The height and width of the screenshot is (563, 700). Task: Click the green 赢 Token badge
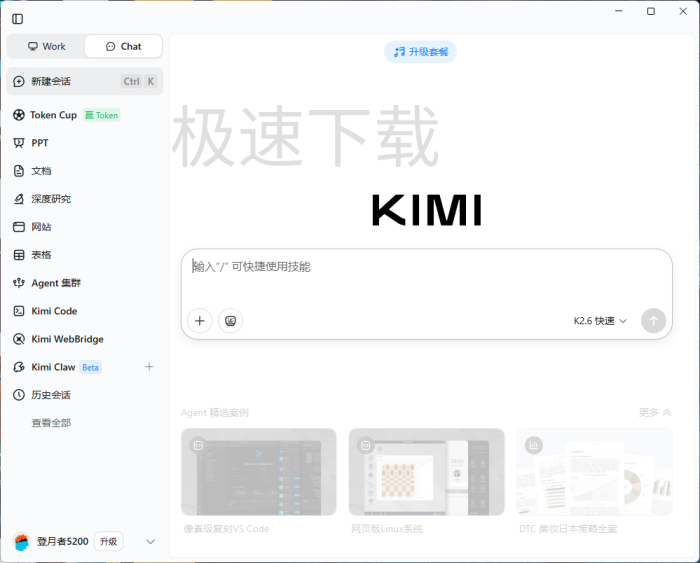pos(102,115)
